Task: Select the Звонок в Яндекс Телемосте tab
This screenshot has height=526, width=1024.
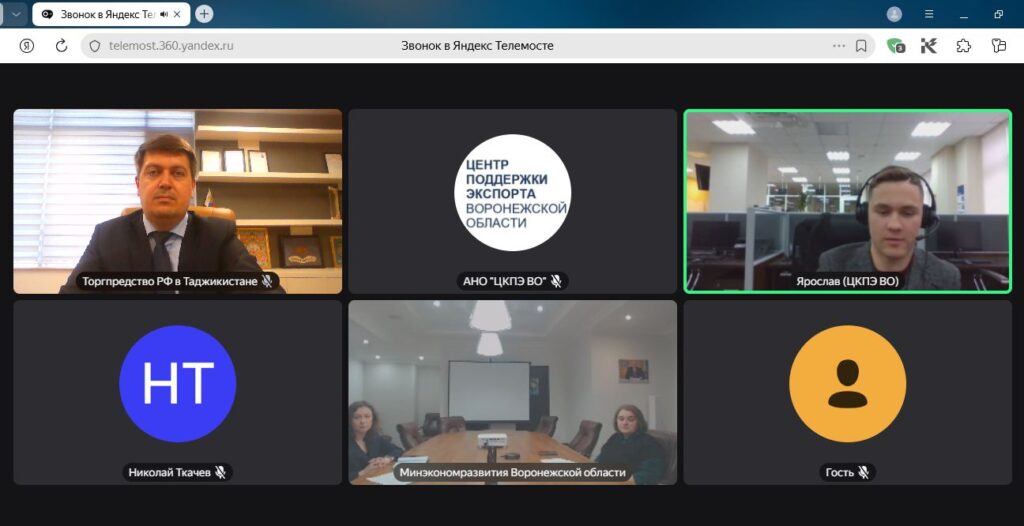Action: (x=100, y=14)
